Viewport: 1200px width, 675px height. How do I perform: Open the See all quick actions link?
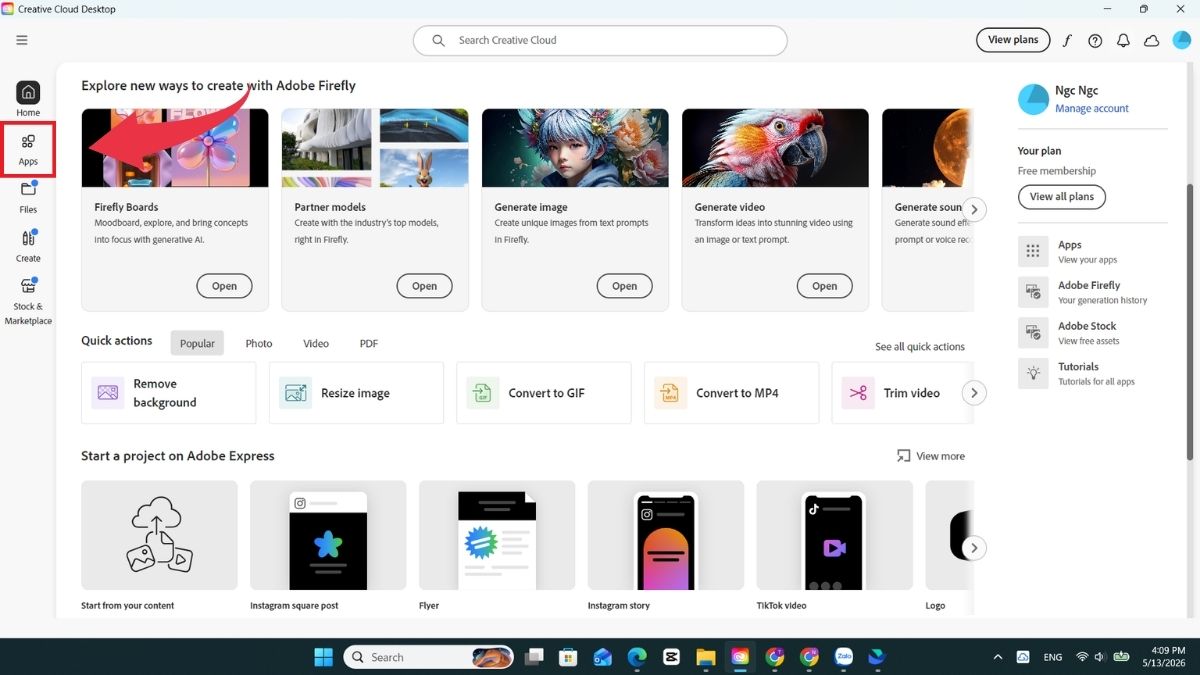(920, 347)
